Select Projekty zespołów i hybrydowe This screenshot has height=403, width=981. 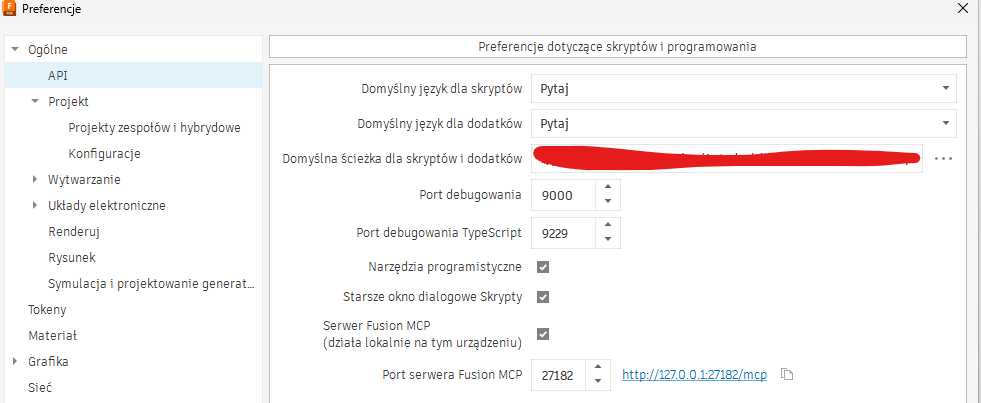point(155,128)
